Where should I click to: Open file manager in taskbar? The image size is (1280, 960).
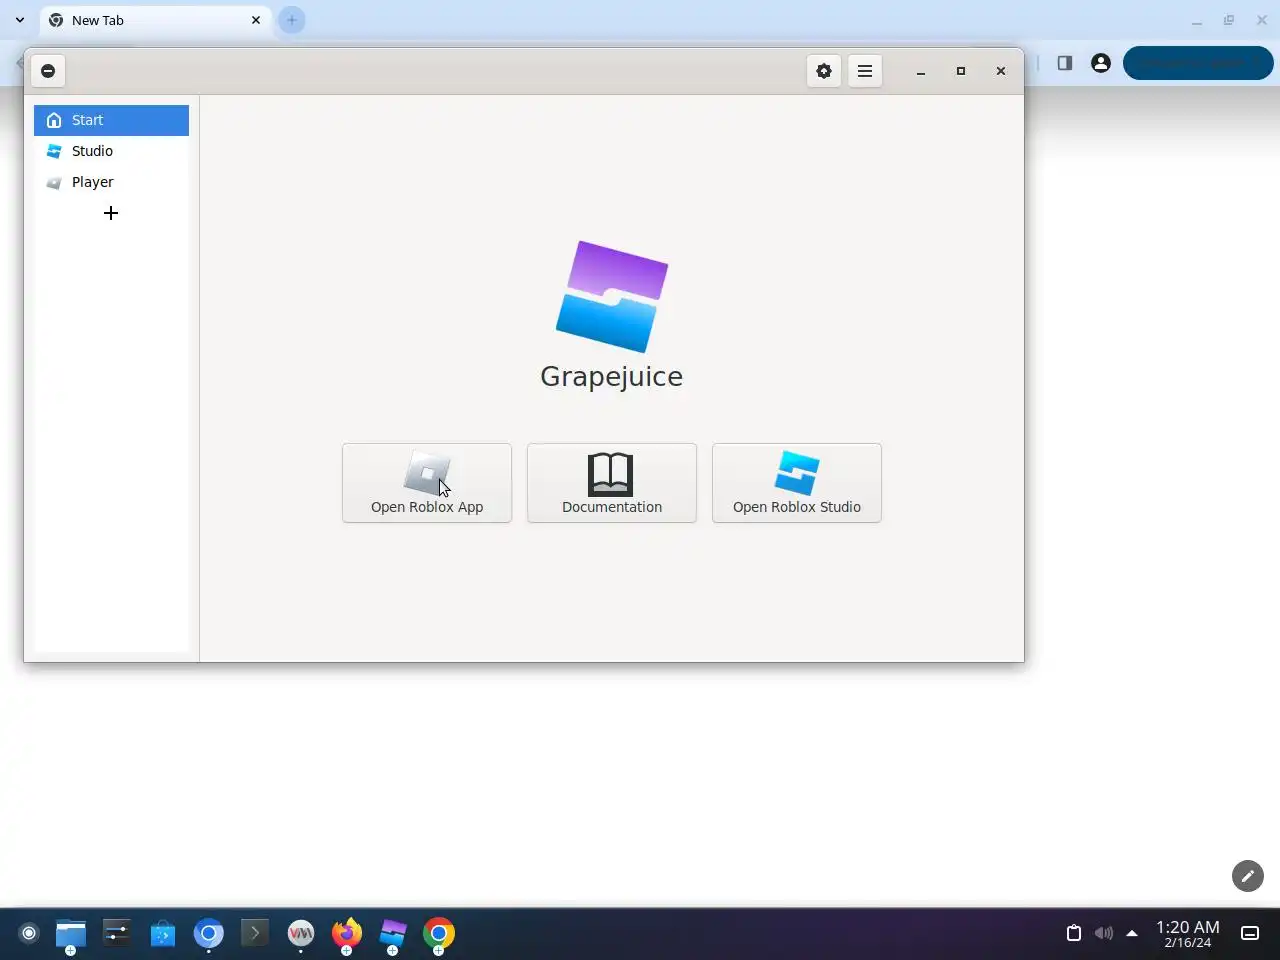click(71, 934)
